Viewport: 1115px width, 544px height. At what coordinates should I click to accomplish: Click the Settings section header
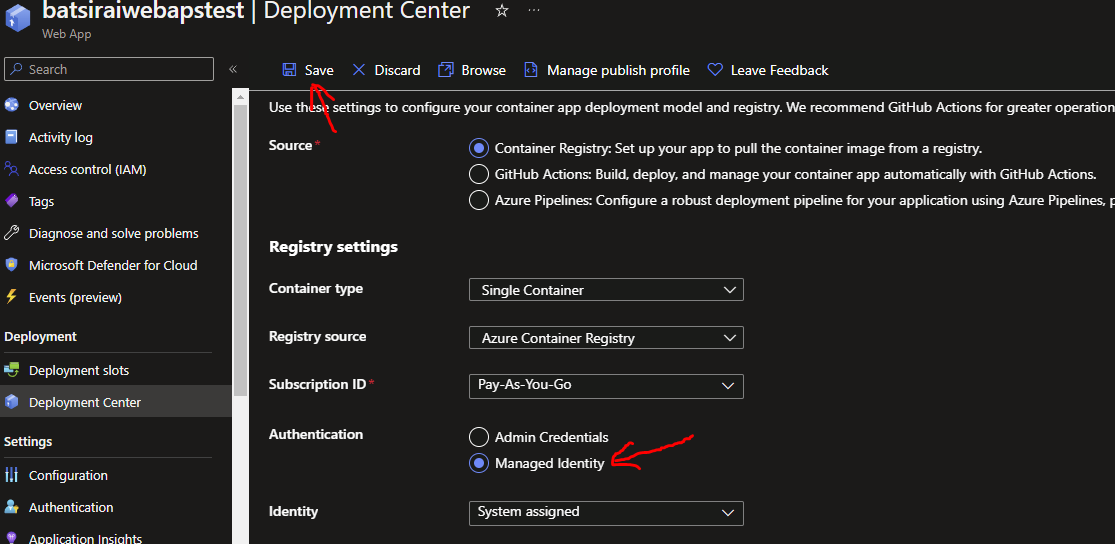pyautogui.click(x=28, y=442)
